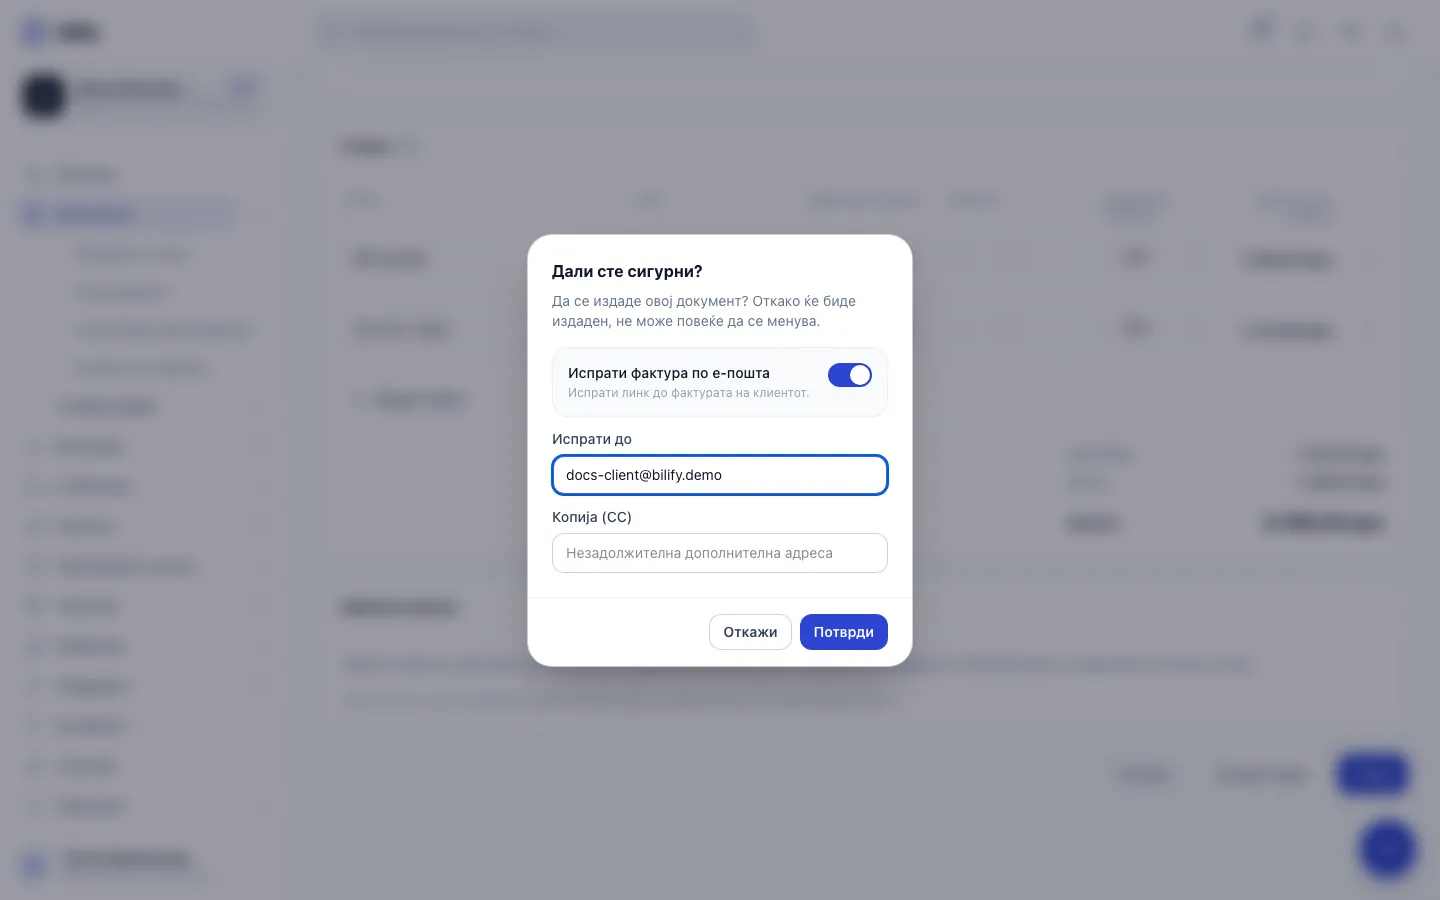Focus the Копија (CC) address field

pos(720,553)
